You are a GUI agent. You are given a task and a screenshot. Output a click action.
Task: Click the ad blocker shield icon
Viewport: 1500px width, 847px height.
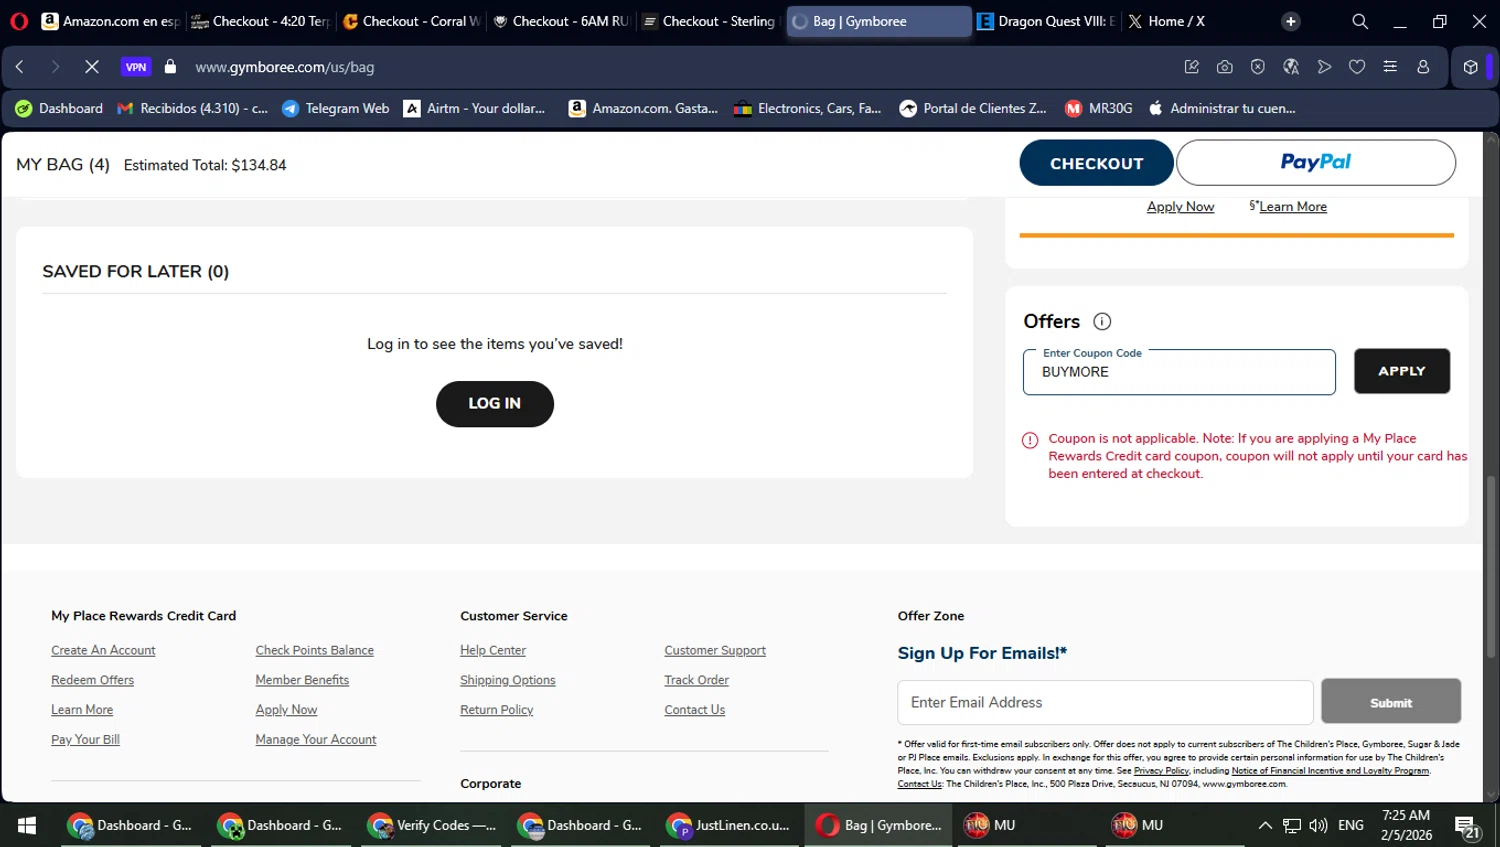1258,67
